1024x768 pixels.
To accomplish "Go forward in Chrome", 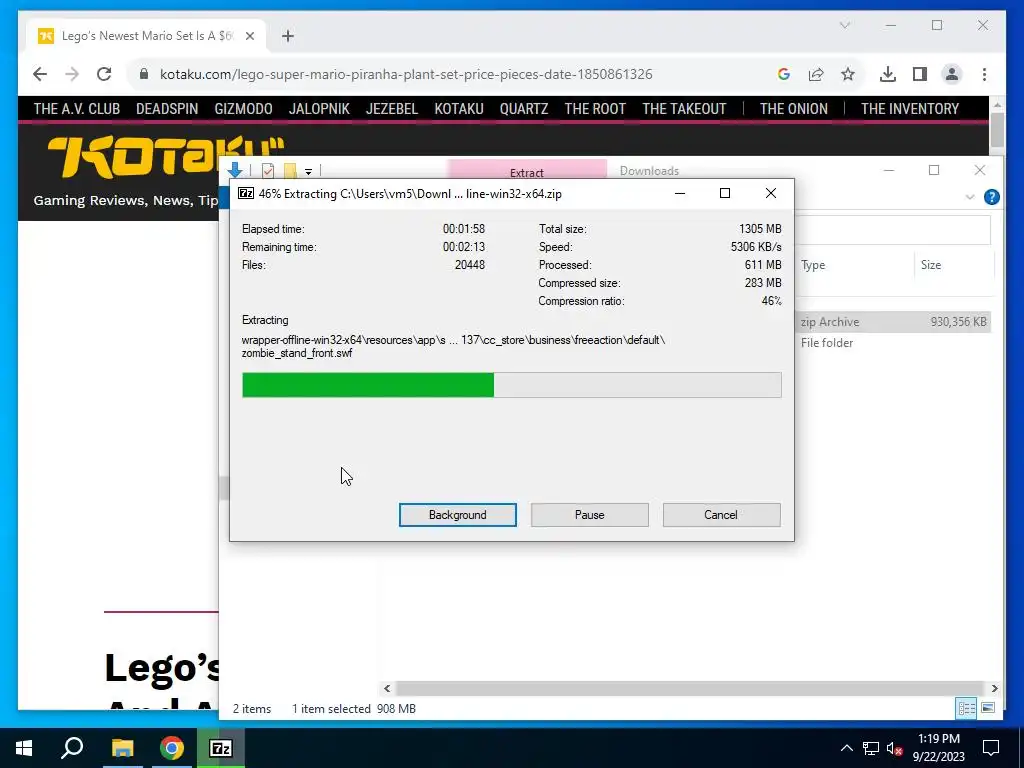I will click(72, 74).
